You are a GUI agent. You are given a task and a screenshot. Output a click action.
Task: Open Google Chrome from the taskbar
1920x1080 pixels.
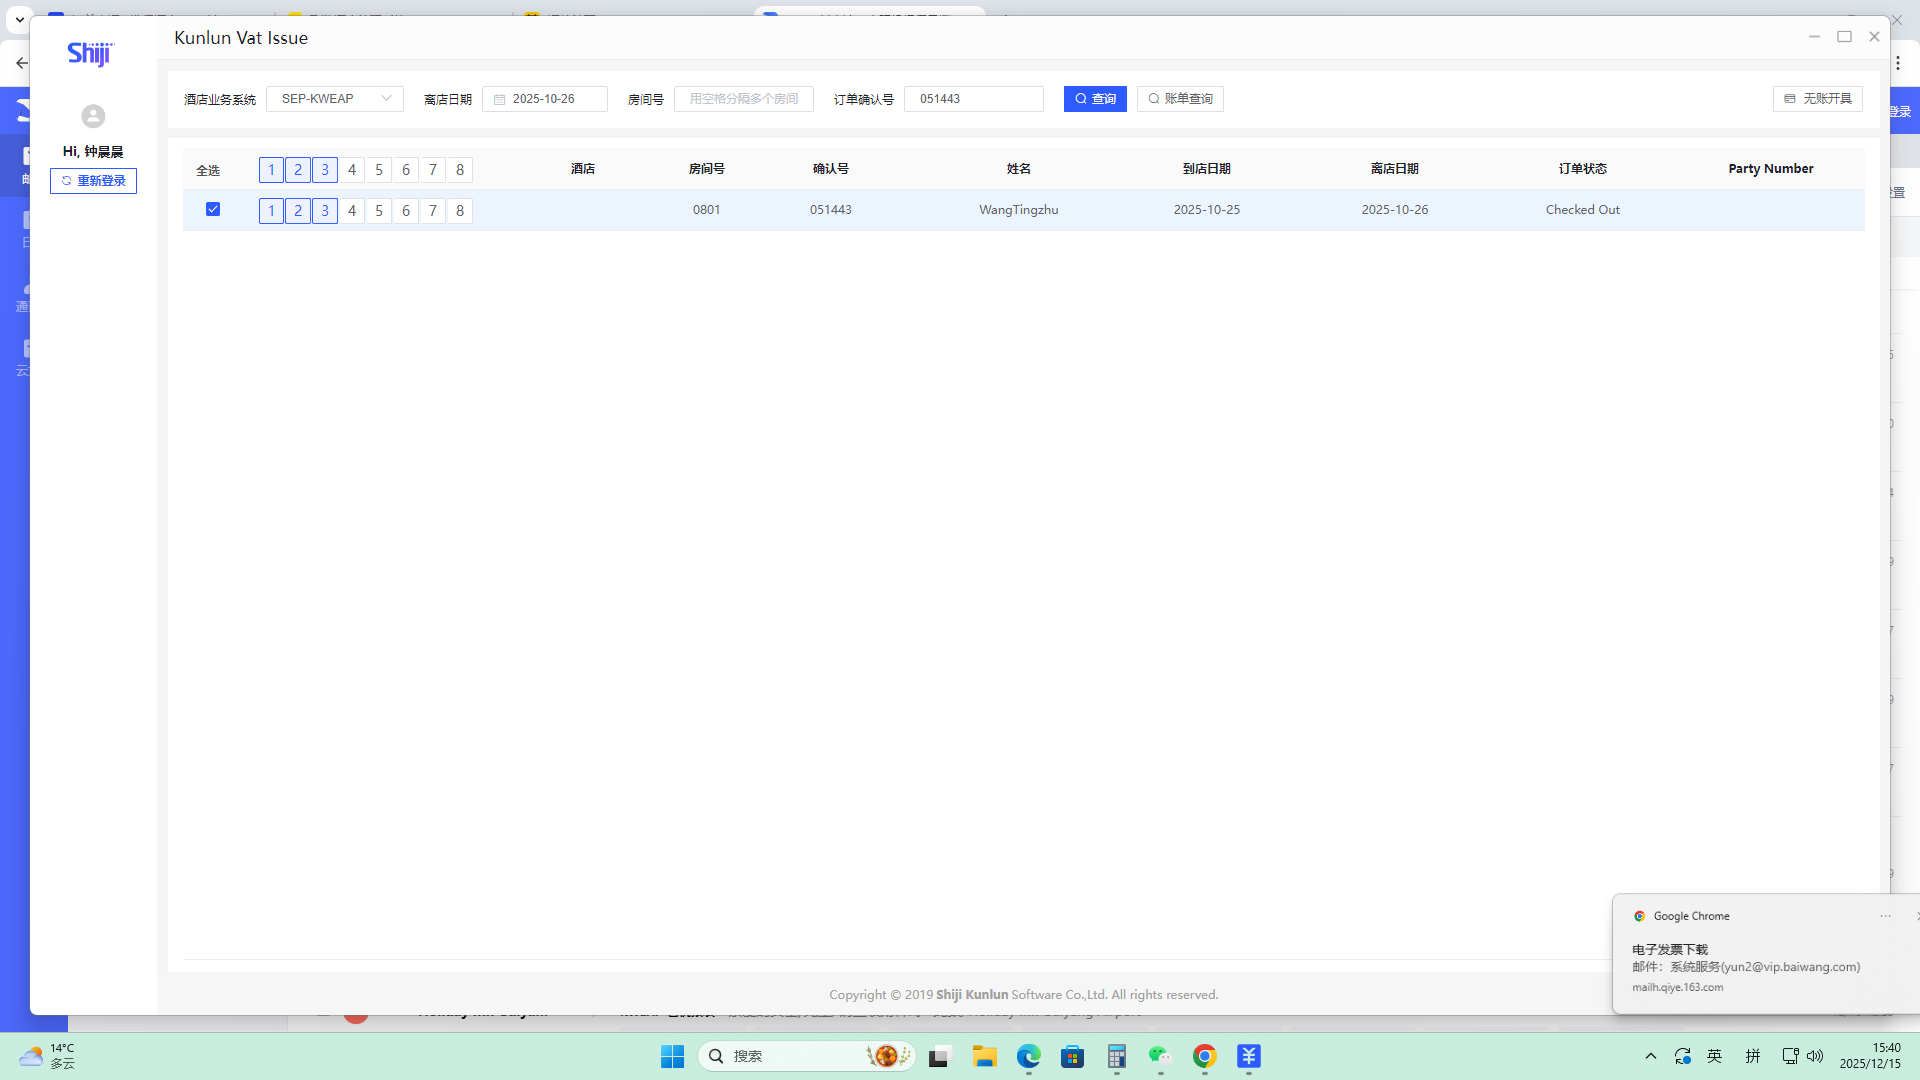tap(1204, 1056)
